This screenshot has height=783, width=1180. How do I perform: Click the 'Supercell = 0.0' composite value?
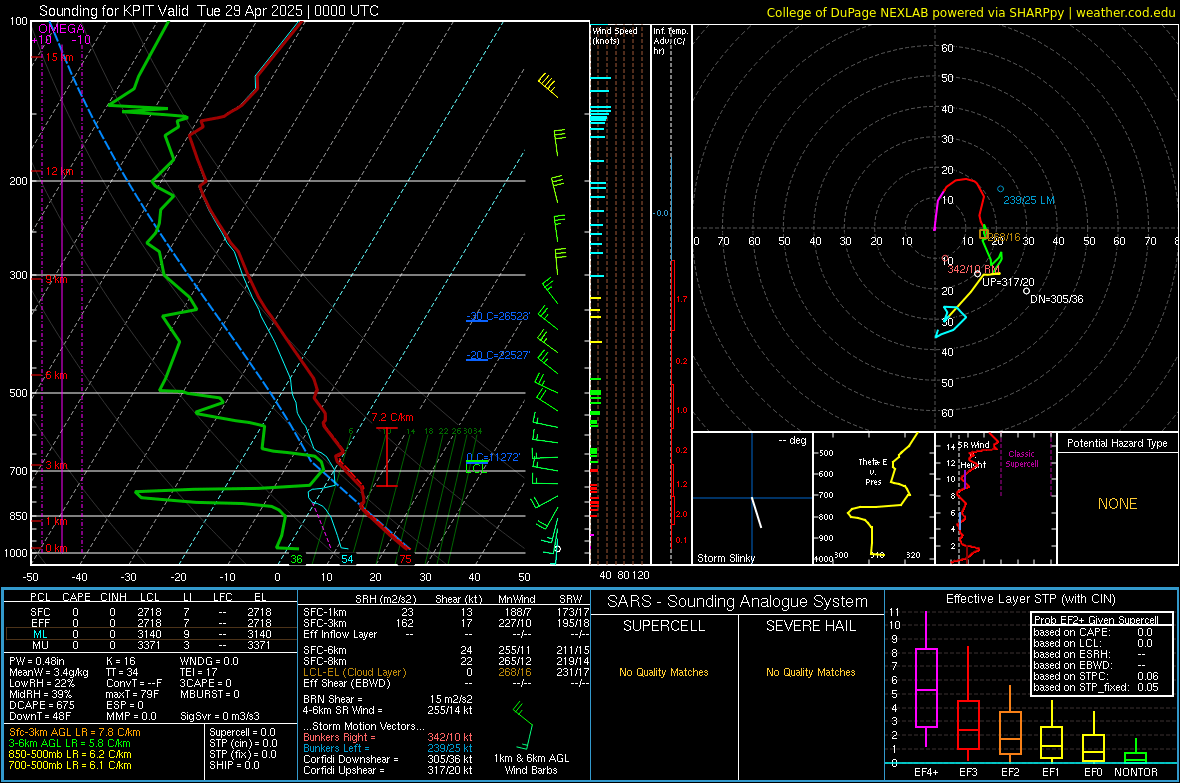[242, 732]
